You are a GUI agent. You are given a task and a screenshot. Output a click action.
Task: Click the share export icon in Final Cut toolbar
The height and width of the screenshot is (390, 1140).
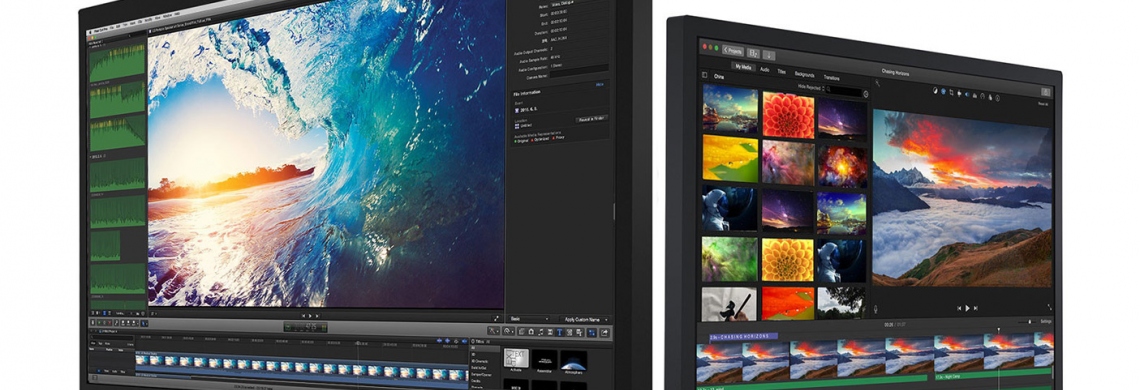tap(603, 332)
